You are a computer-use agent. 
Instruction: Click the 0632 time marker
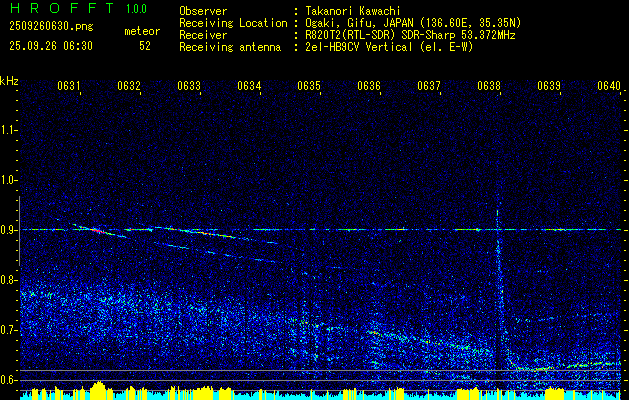129,85
